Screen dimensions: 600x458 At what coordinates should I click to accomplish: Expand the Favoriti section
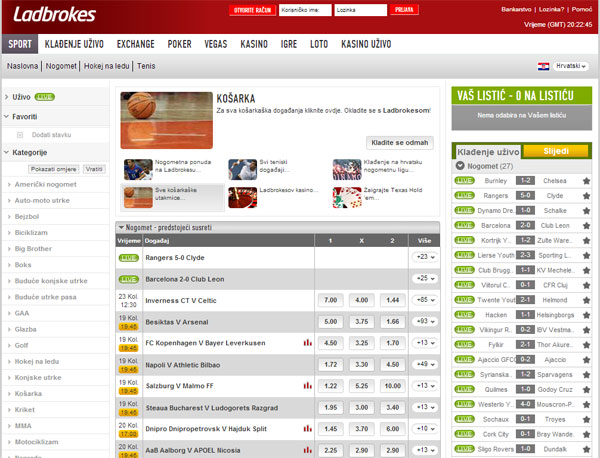point(7,117)
